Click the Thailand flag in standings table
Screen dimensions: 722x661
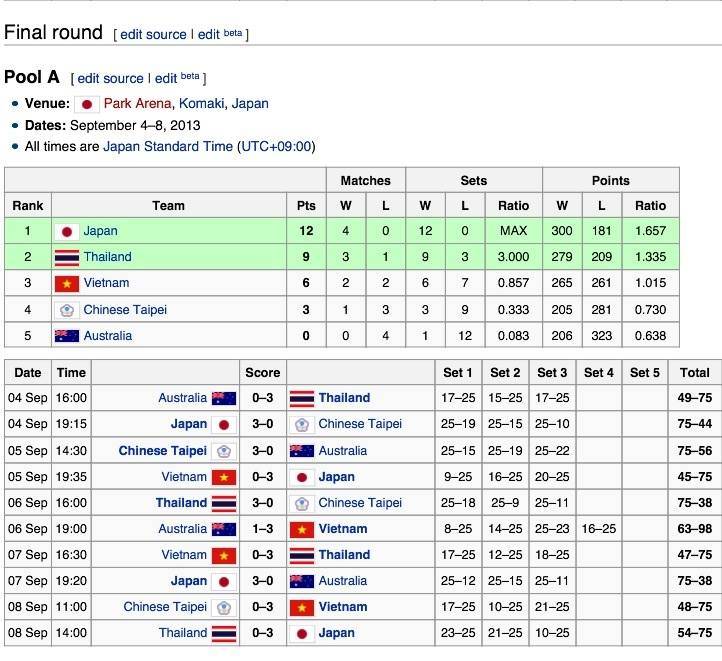[x=67, y=257]
